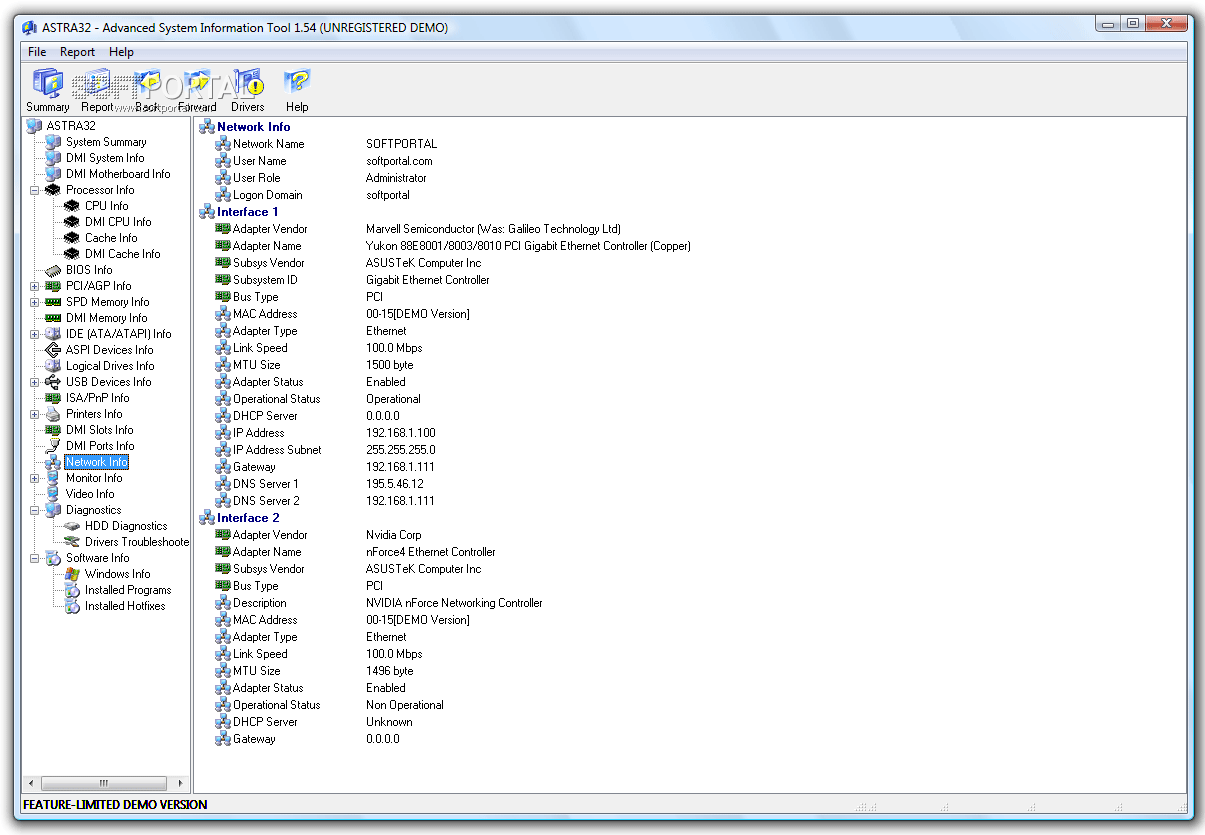Click DNS Server 1 value 195.5.46.12

(x=395, y=484)
